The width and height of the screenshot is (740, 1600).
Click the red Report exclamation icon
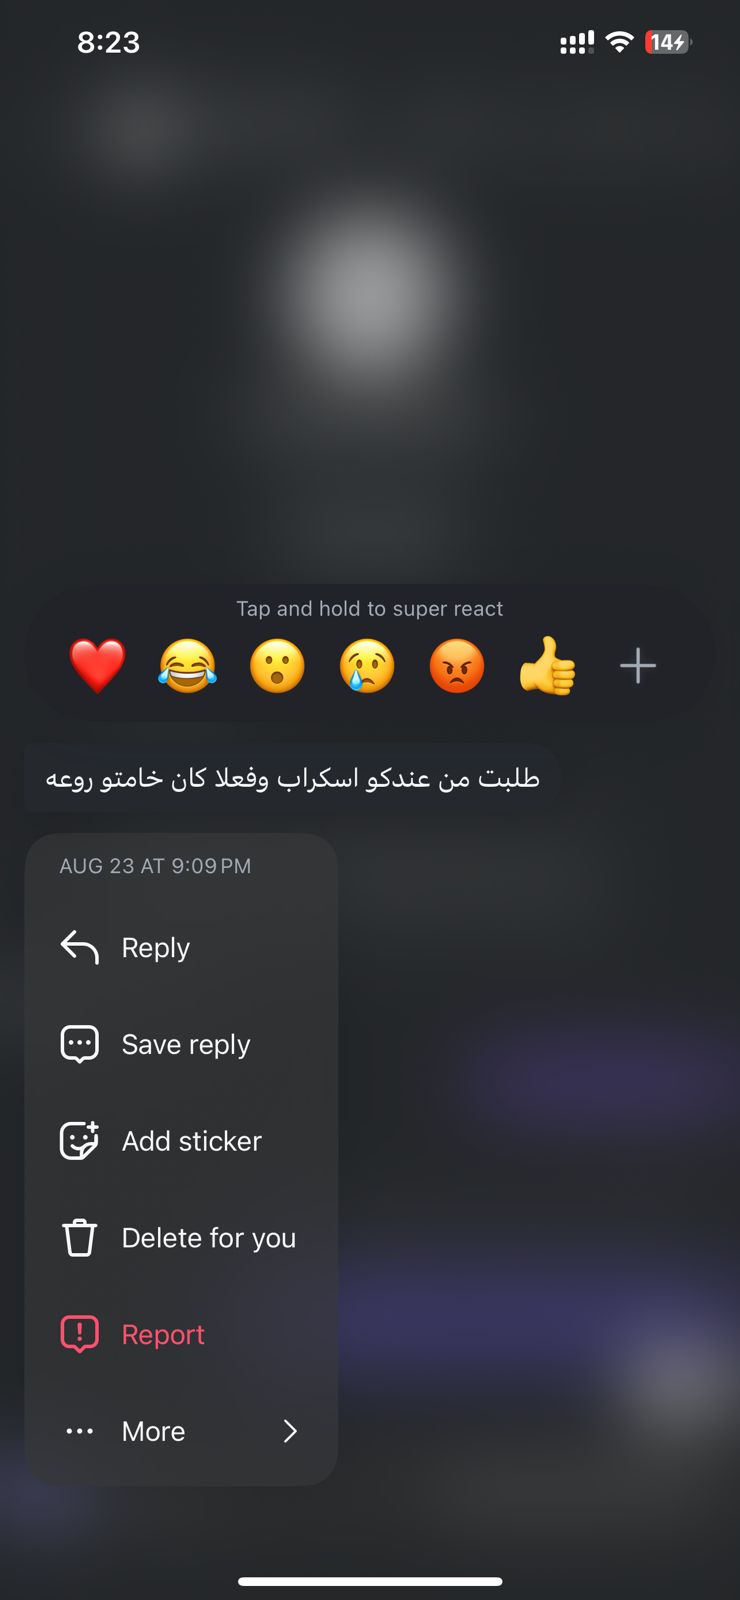pyautogui.click(x=80, y=1334)
